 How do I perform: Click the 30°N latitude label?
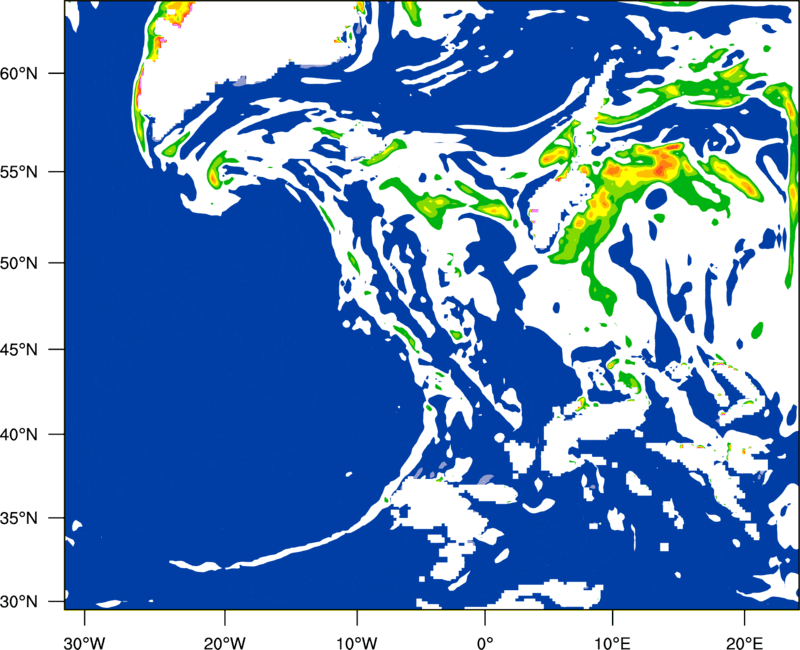click(19, 602)
